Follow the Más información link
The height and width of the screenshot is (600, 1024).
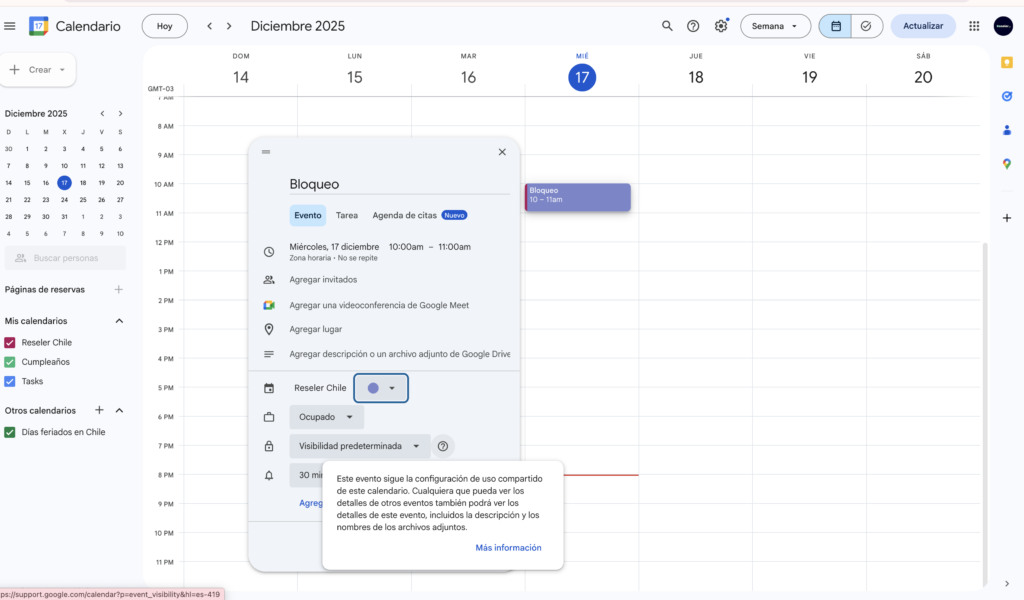tap(508, 547)
